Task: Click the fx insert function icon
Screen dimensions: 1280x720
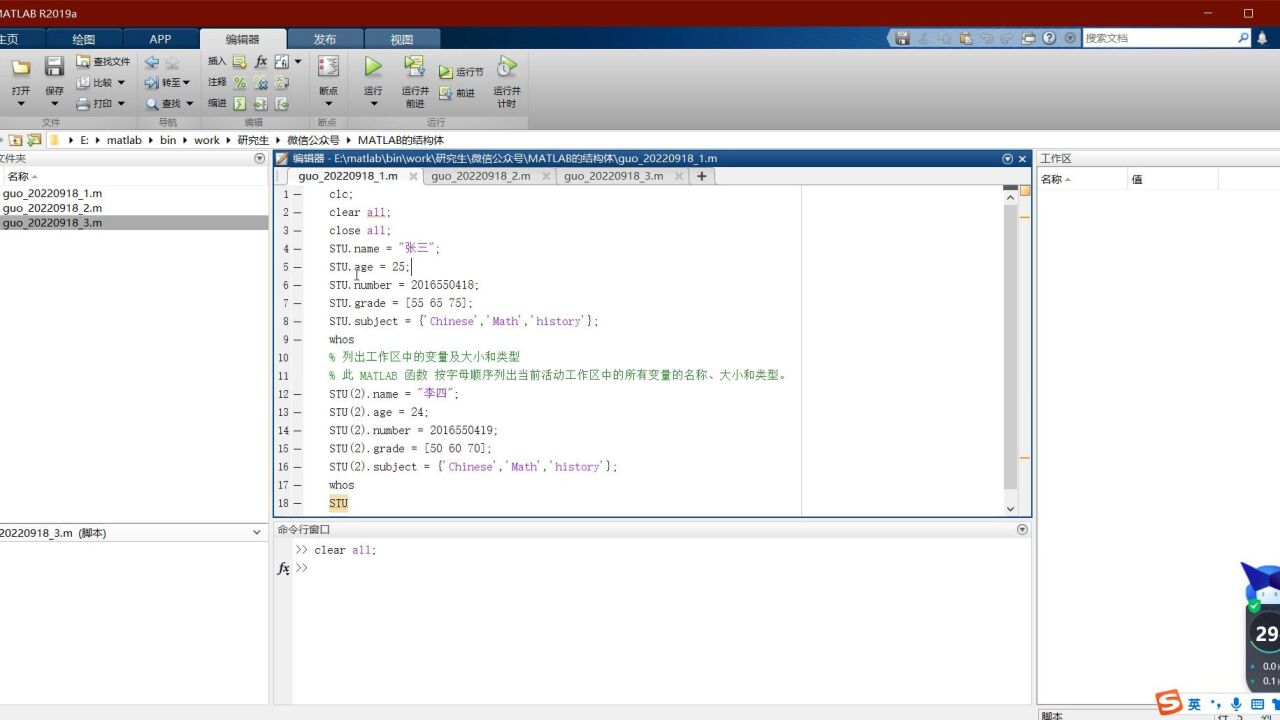Action: pos(261,61)
